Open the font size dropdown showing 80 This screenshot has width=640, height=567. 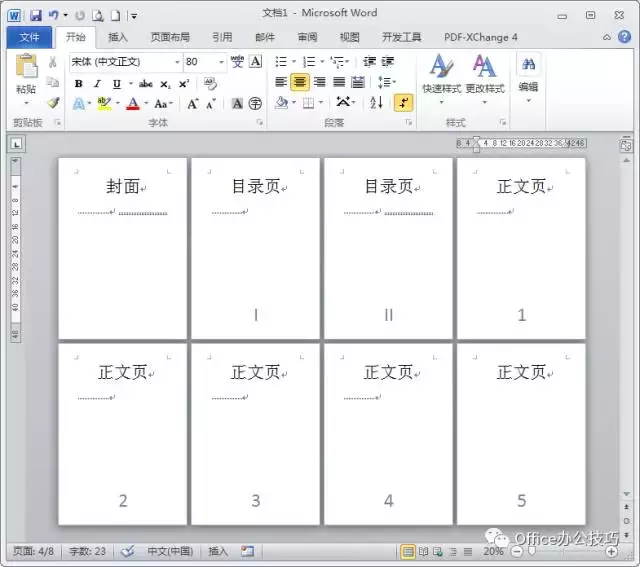pyautogui.click(x=221, y=62)
